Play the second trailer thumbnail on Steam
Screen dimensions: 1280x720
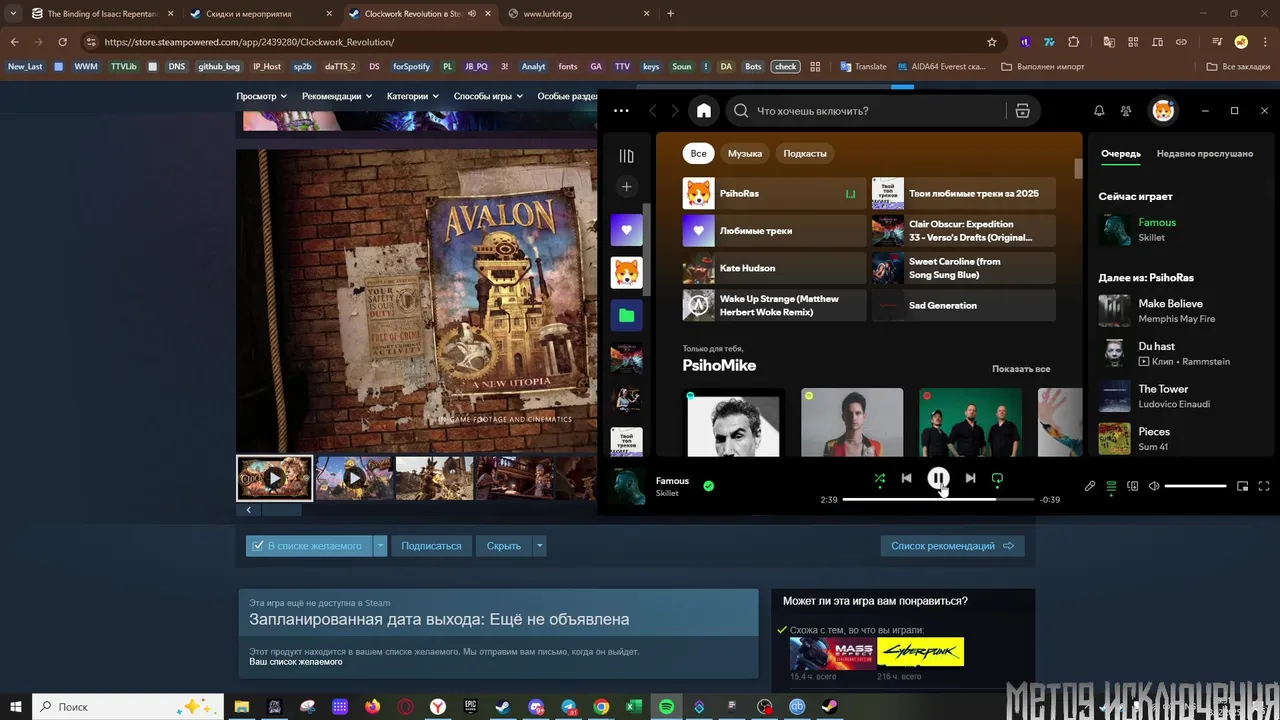(x=354, y=478)
